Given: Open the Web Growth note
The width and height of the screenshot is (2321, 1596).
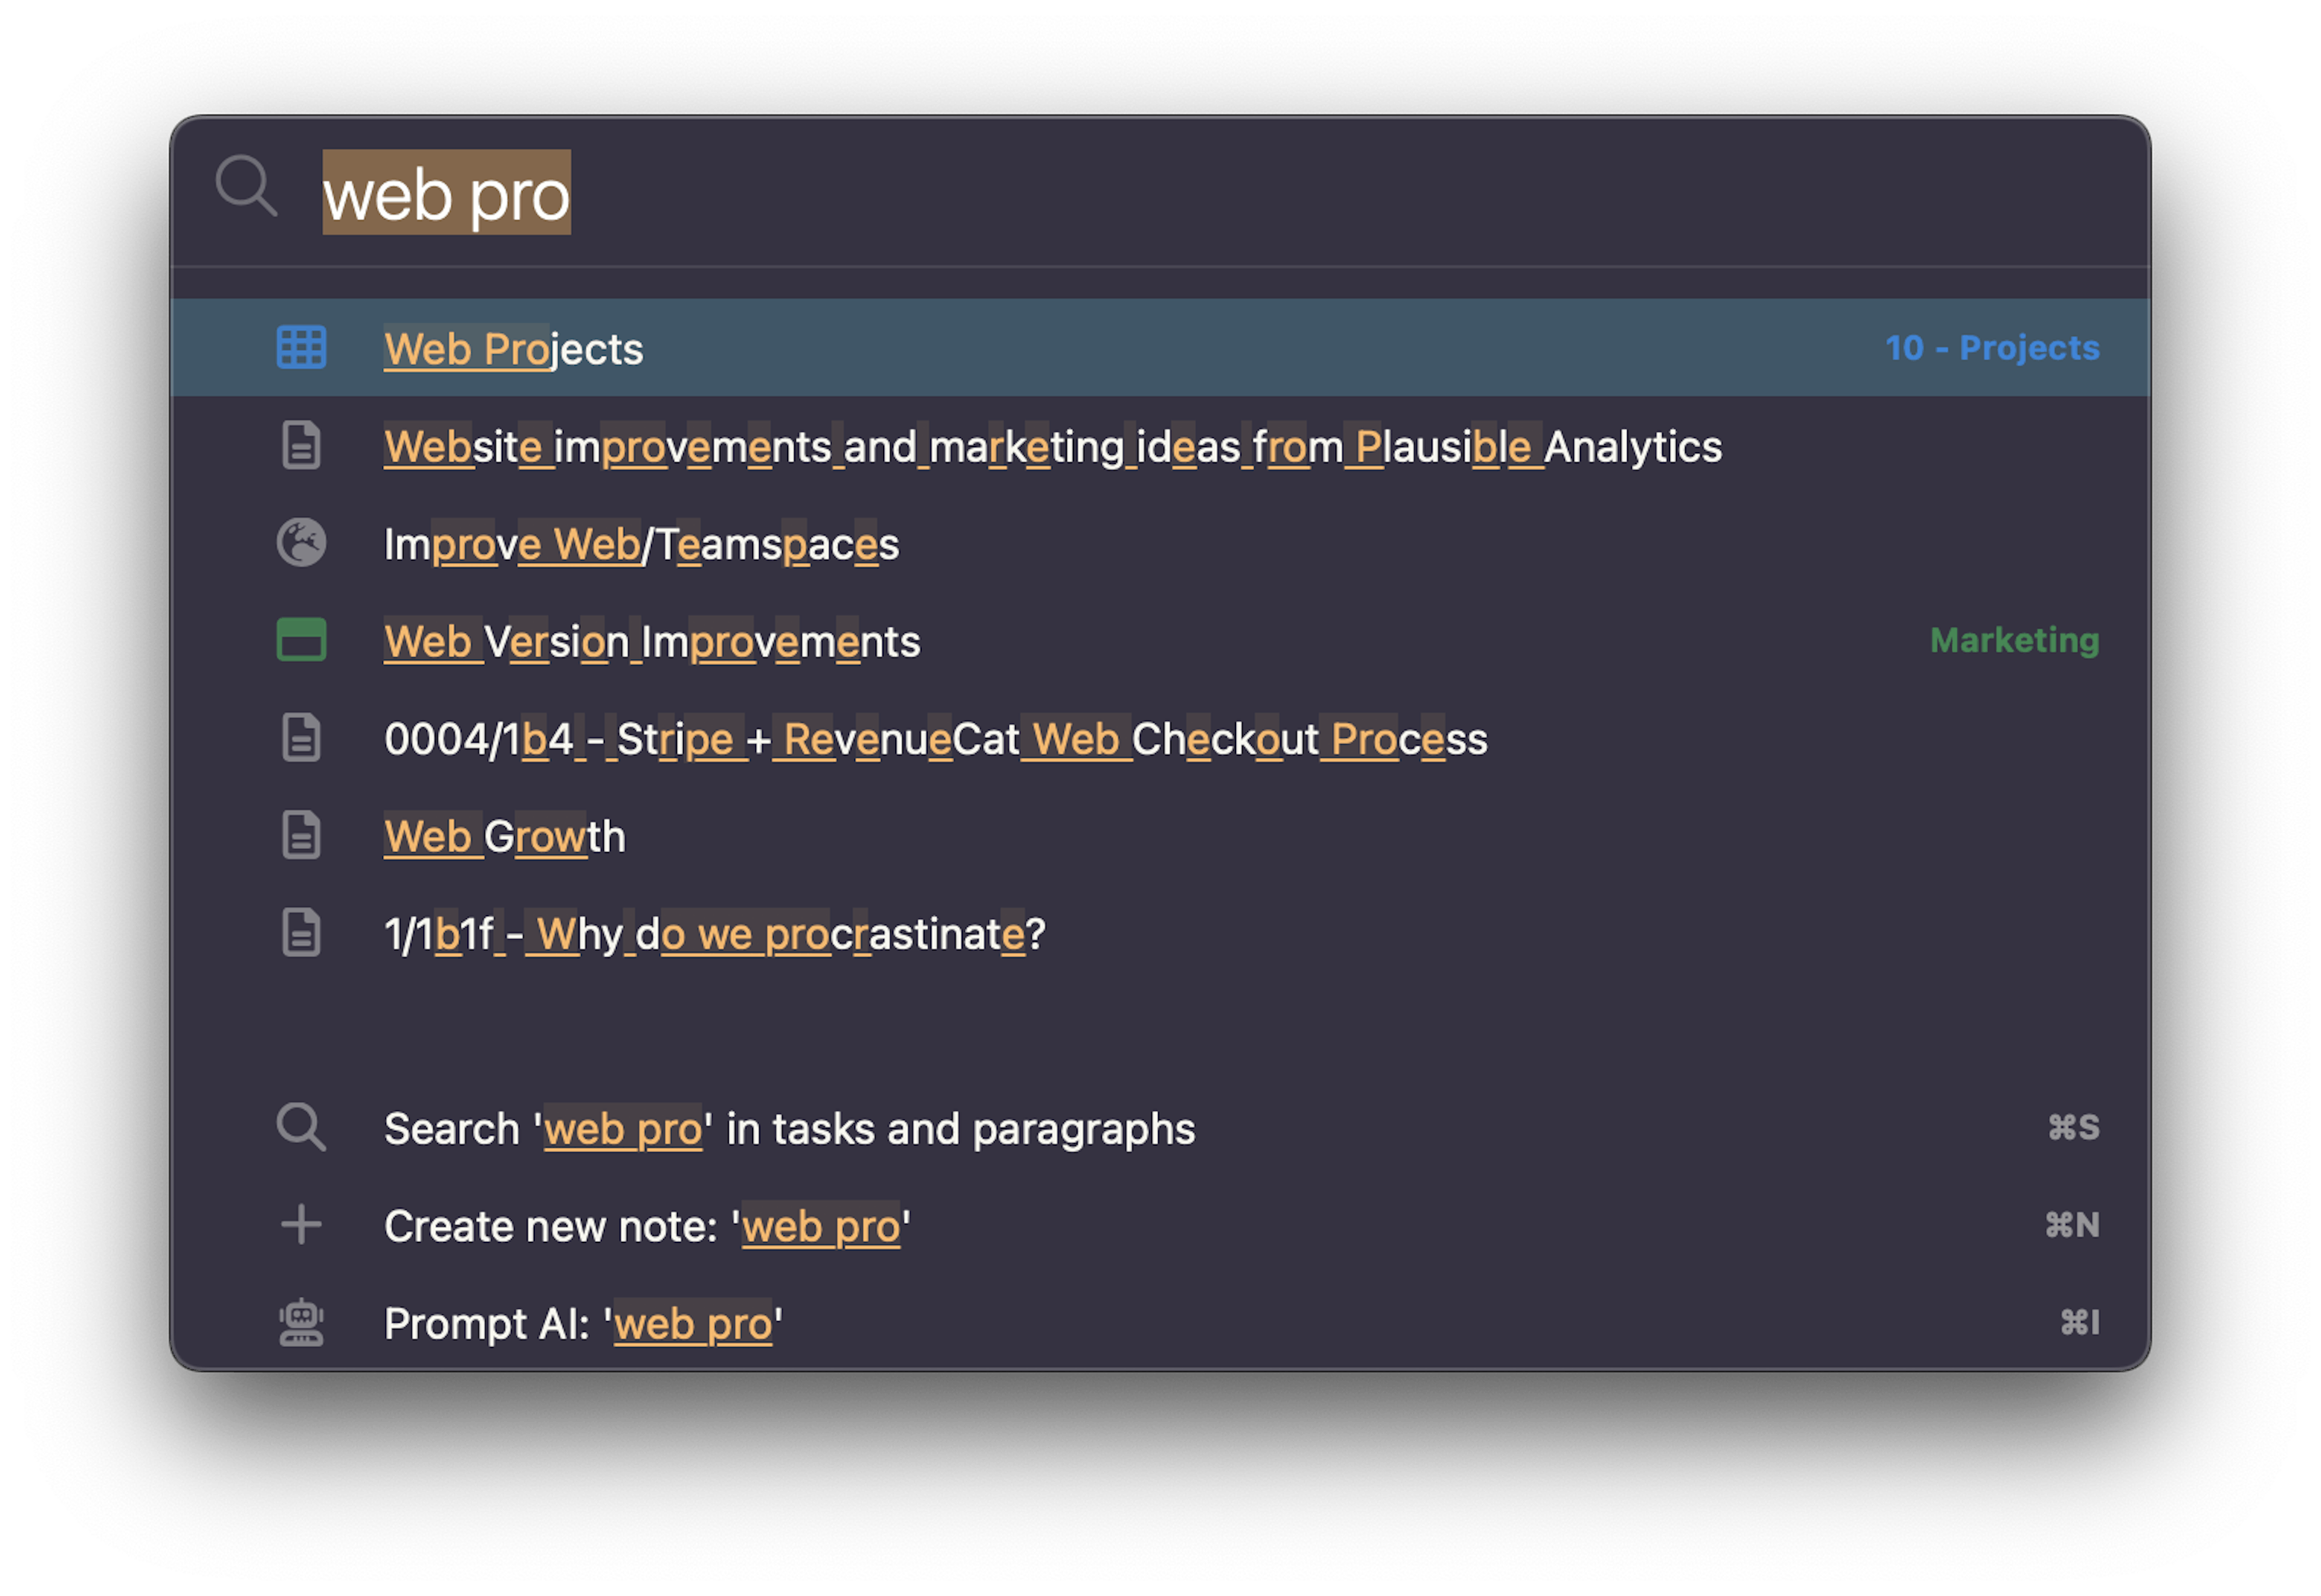Looking at the screenshot, I should tap(1160, 835).
